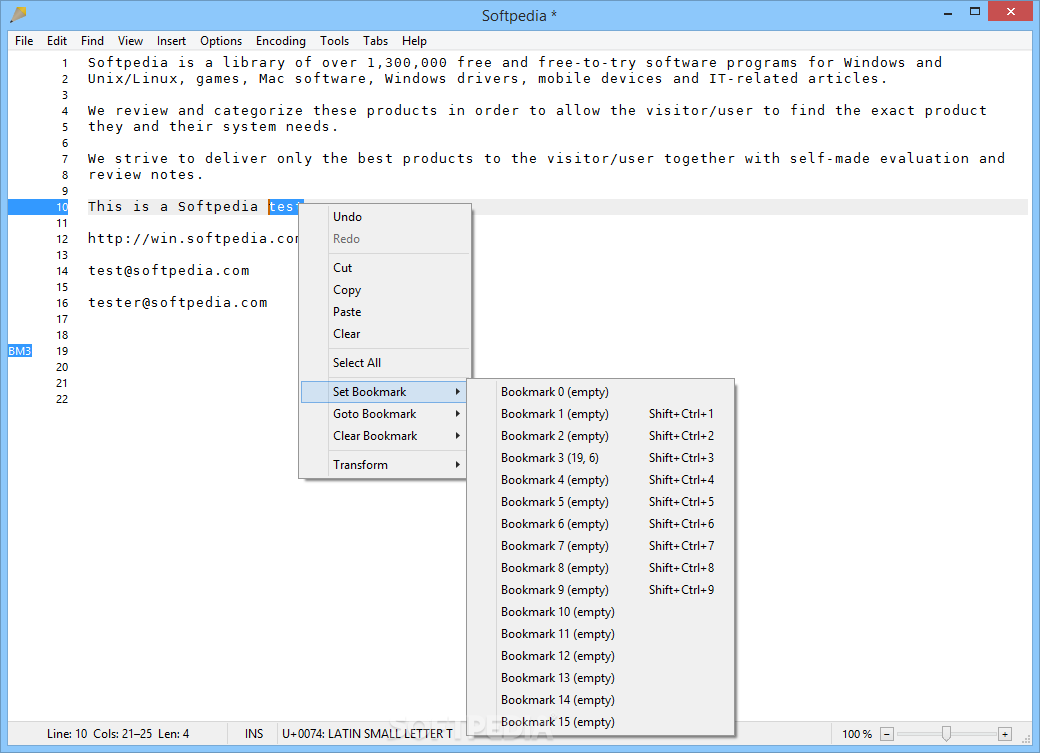1040x753 pixels.
Task: Choose Clear from the context menu
Action: 385,334
